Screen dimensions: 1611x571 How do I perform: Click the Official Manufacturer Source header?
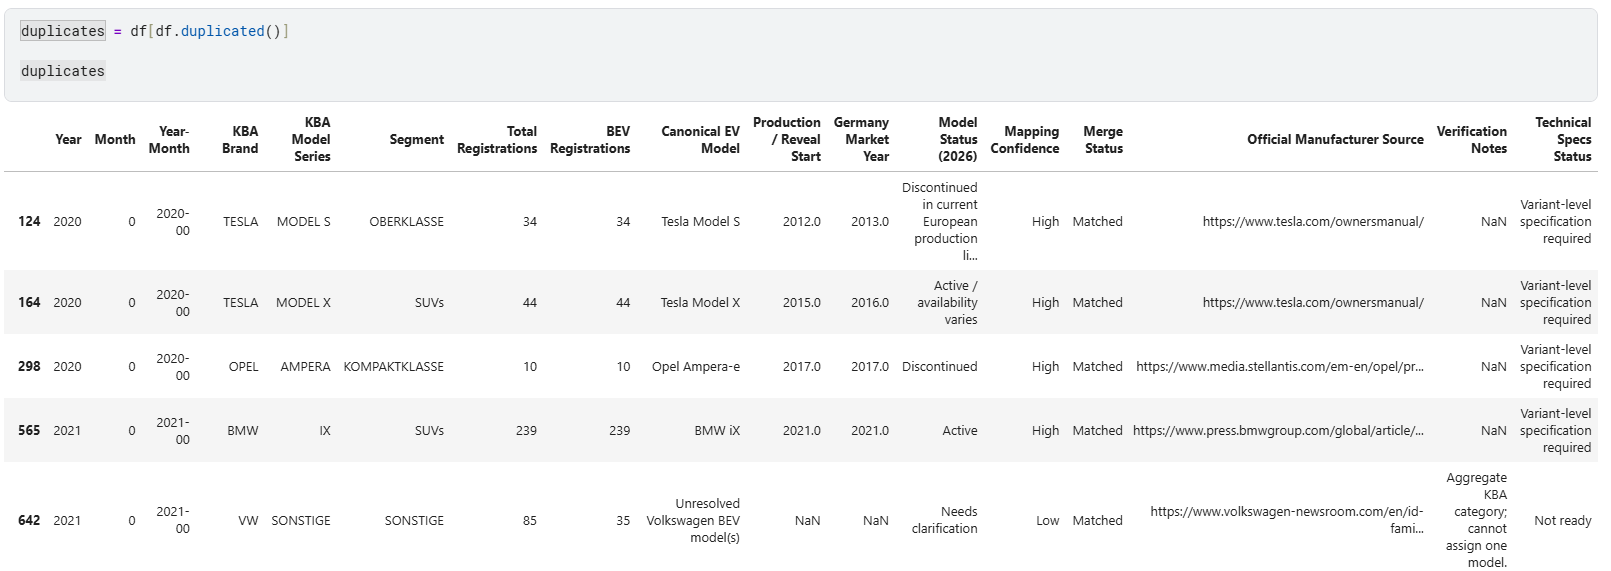(x=1335, y=140)
